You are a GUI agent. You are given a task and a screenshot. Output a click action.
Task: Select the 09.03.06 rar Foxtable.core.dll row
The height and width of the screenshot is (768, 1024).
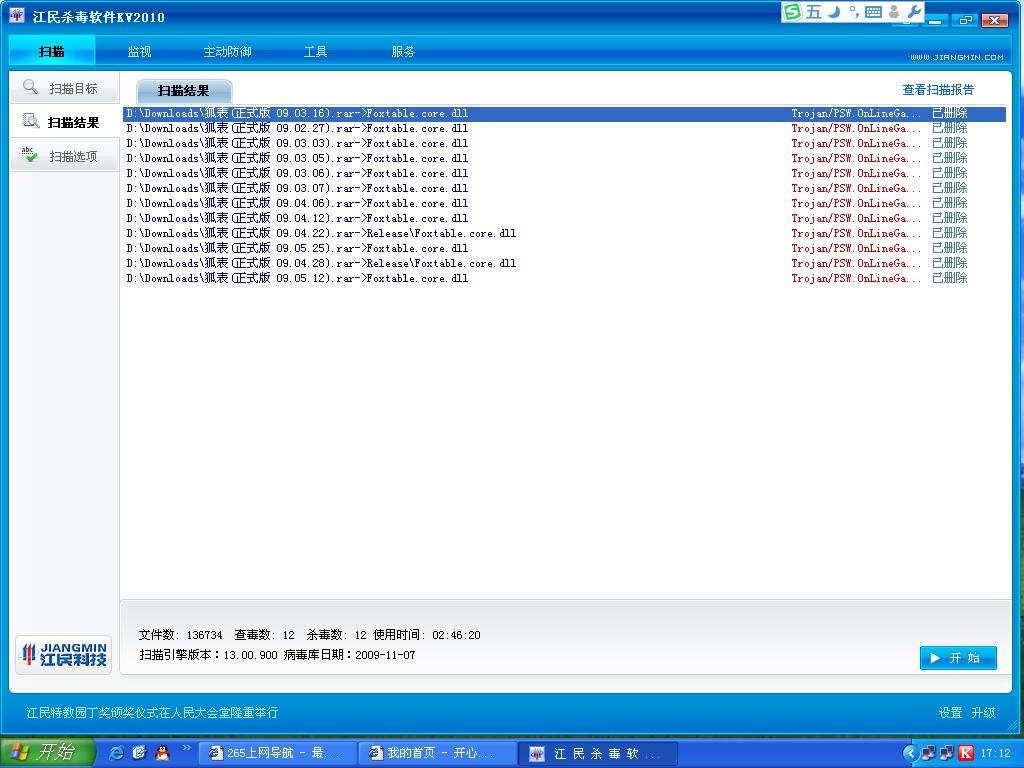[564, 174]
